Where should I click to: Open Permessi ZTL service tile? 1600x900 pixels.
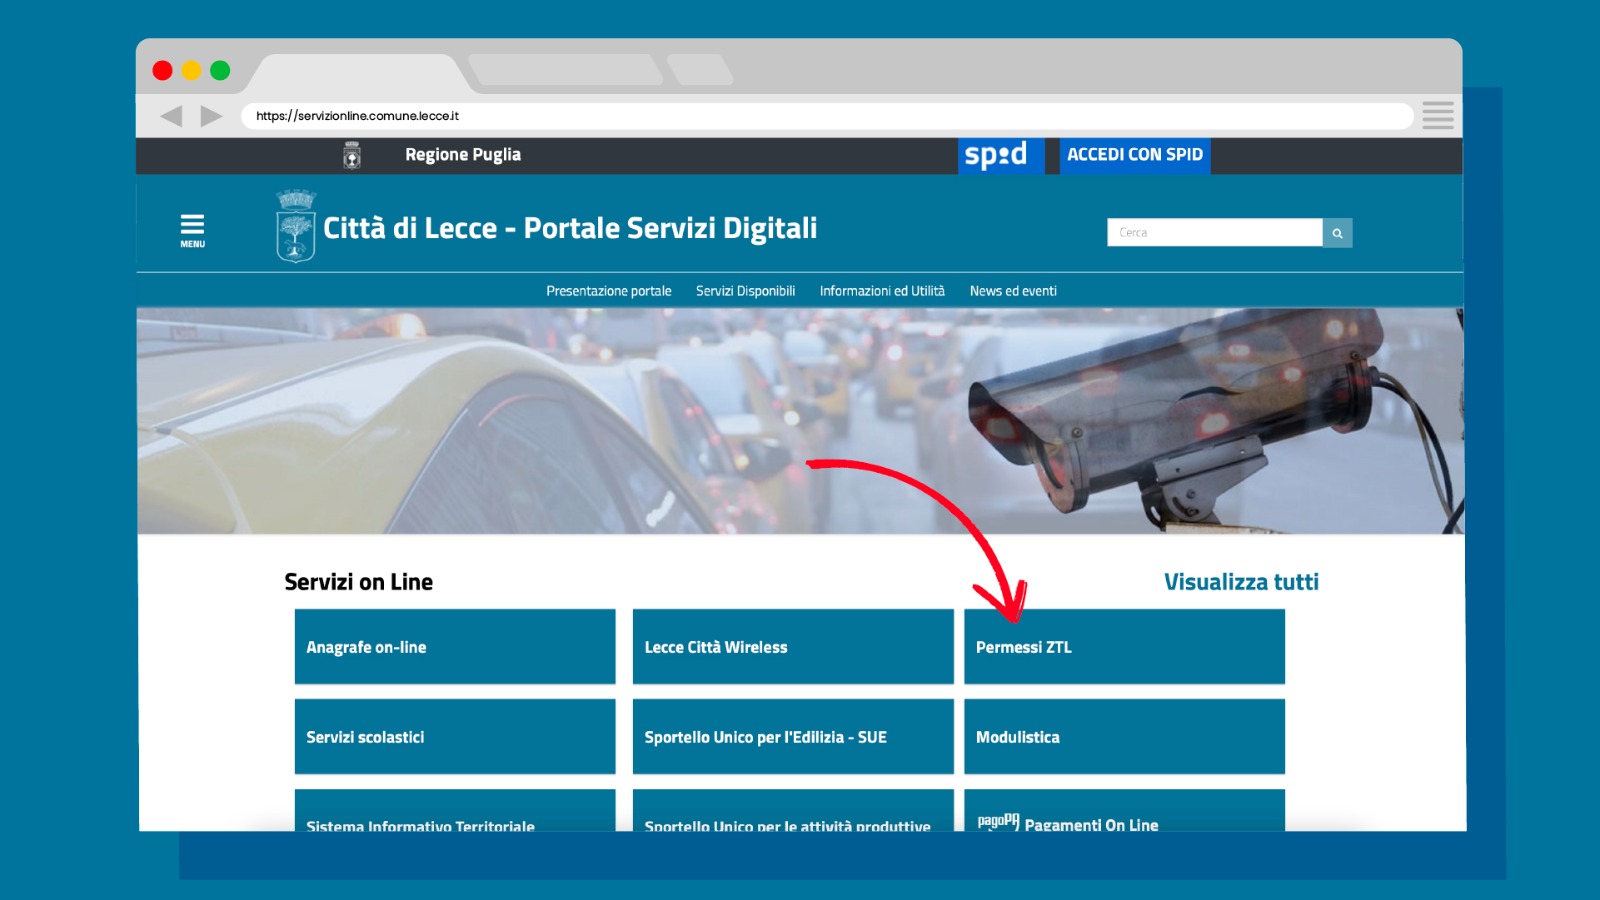[1124, 647]
